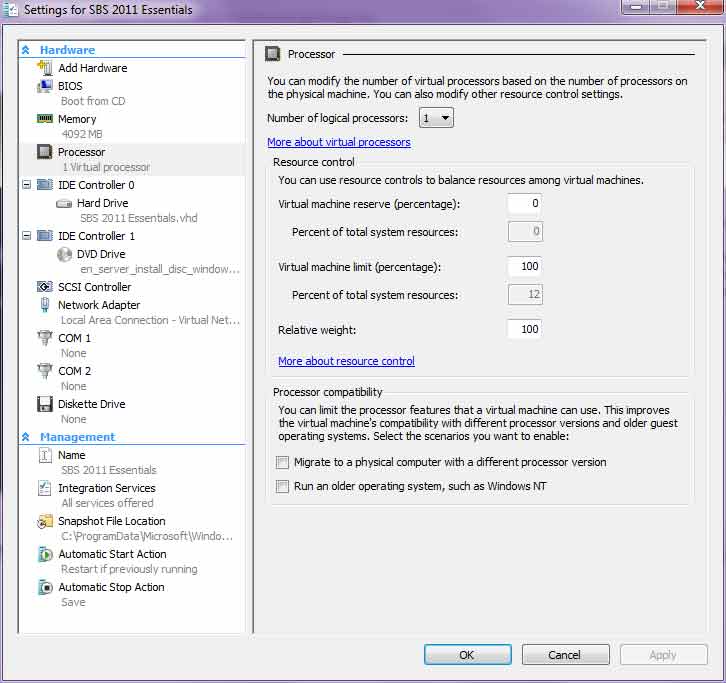
Task: Click the Name settings icon
Action: pos(45,455)
